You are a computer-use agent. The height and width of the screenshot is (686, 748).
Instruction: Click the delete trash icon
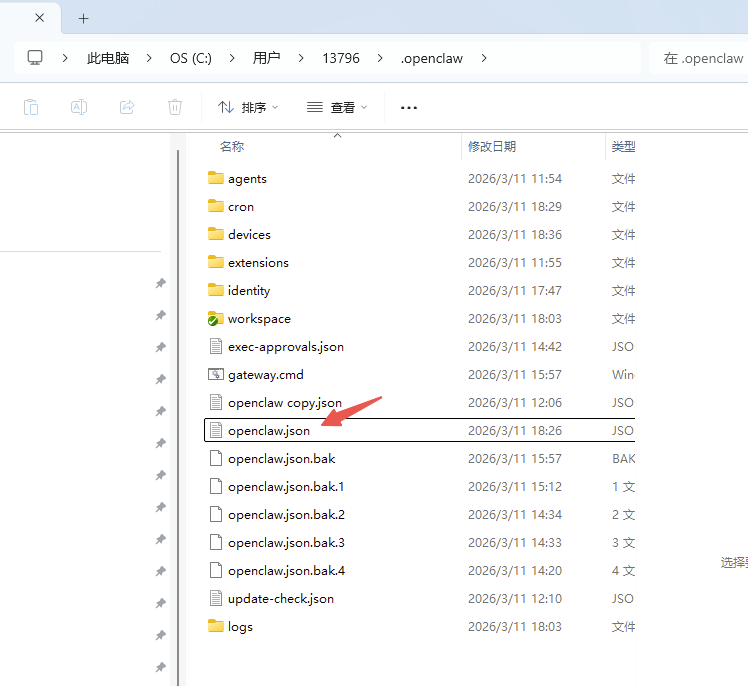pos(175,107)
